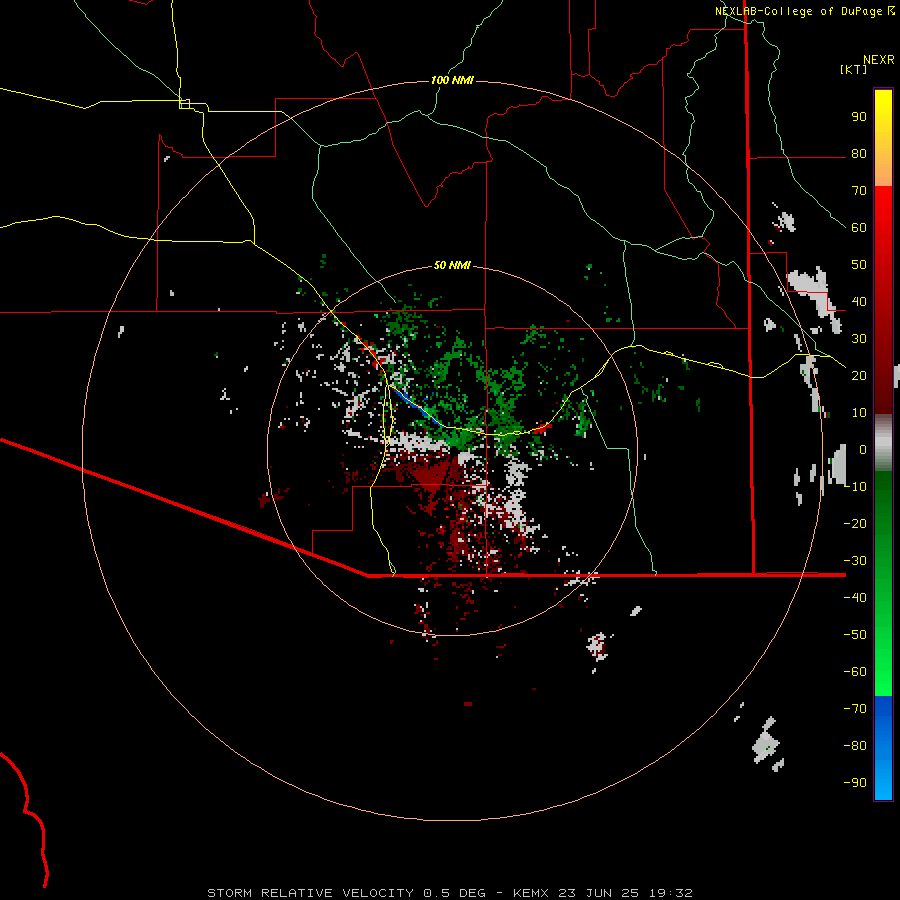Click the NEXR label above the scale
Viewport: 900px width, 900px height.
coord(879,60)
